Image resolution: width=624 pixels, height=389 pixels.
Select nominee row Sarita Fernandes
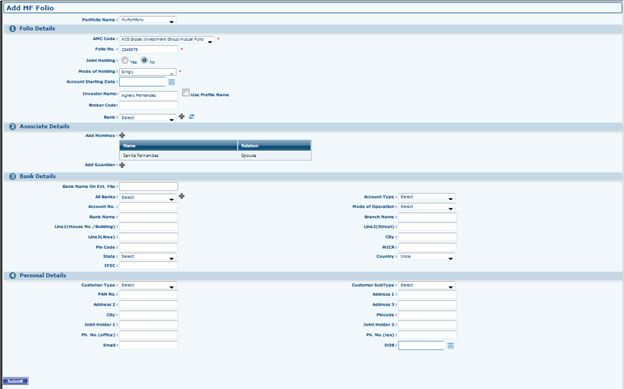[215, 155]
